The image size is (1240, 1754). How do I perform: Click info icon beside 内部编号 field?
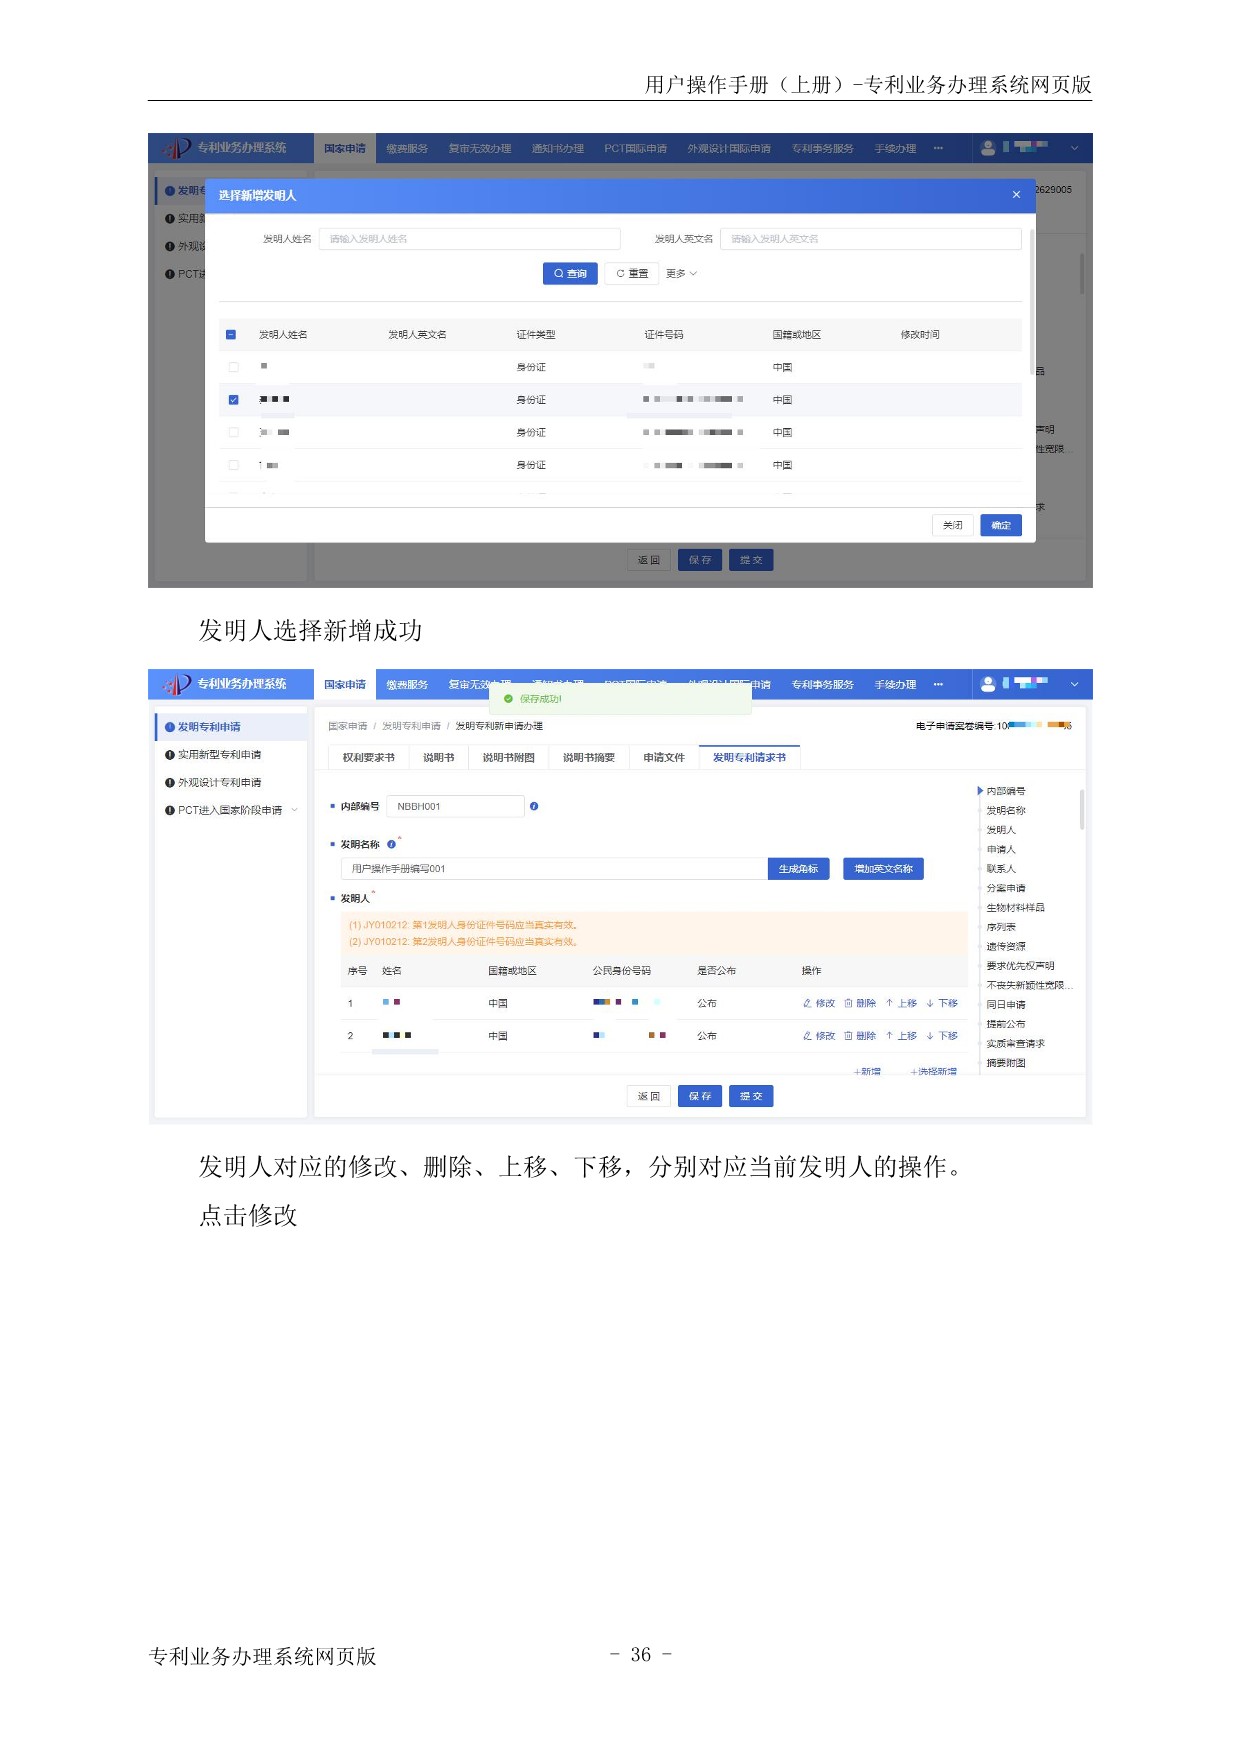coord(534,807)
